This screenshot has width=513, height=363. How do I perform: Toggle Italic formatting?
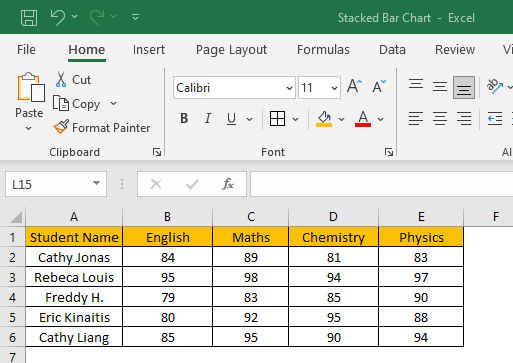208,118
